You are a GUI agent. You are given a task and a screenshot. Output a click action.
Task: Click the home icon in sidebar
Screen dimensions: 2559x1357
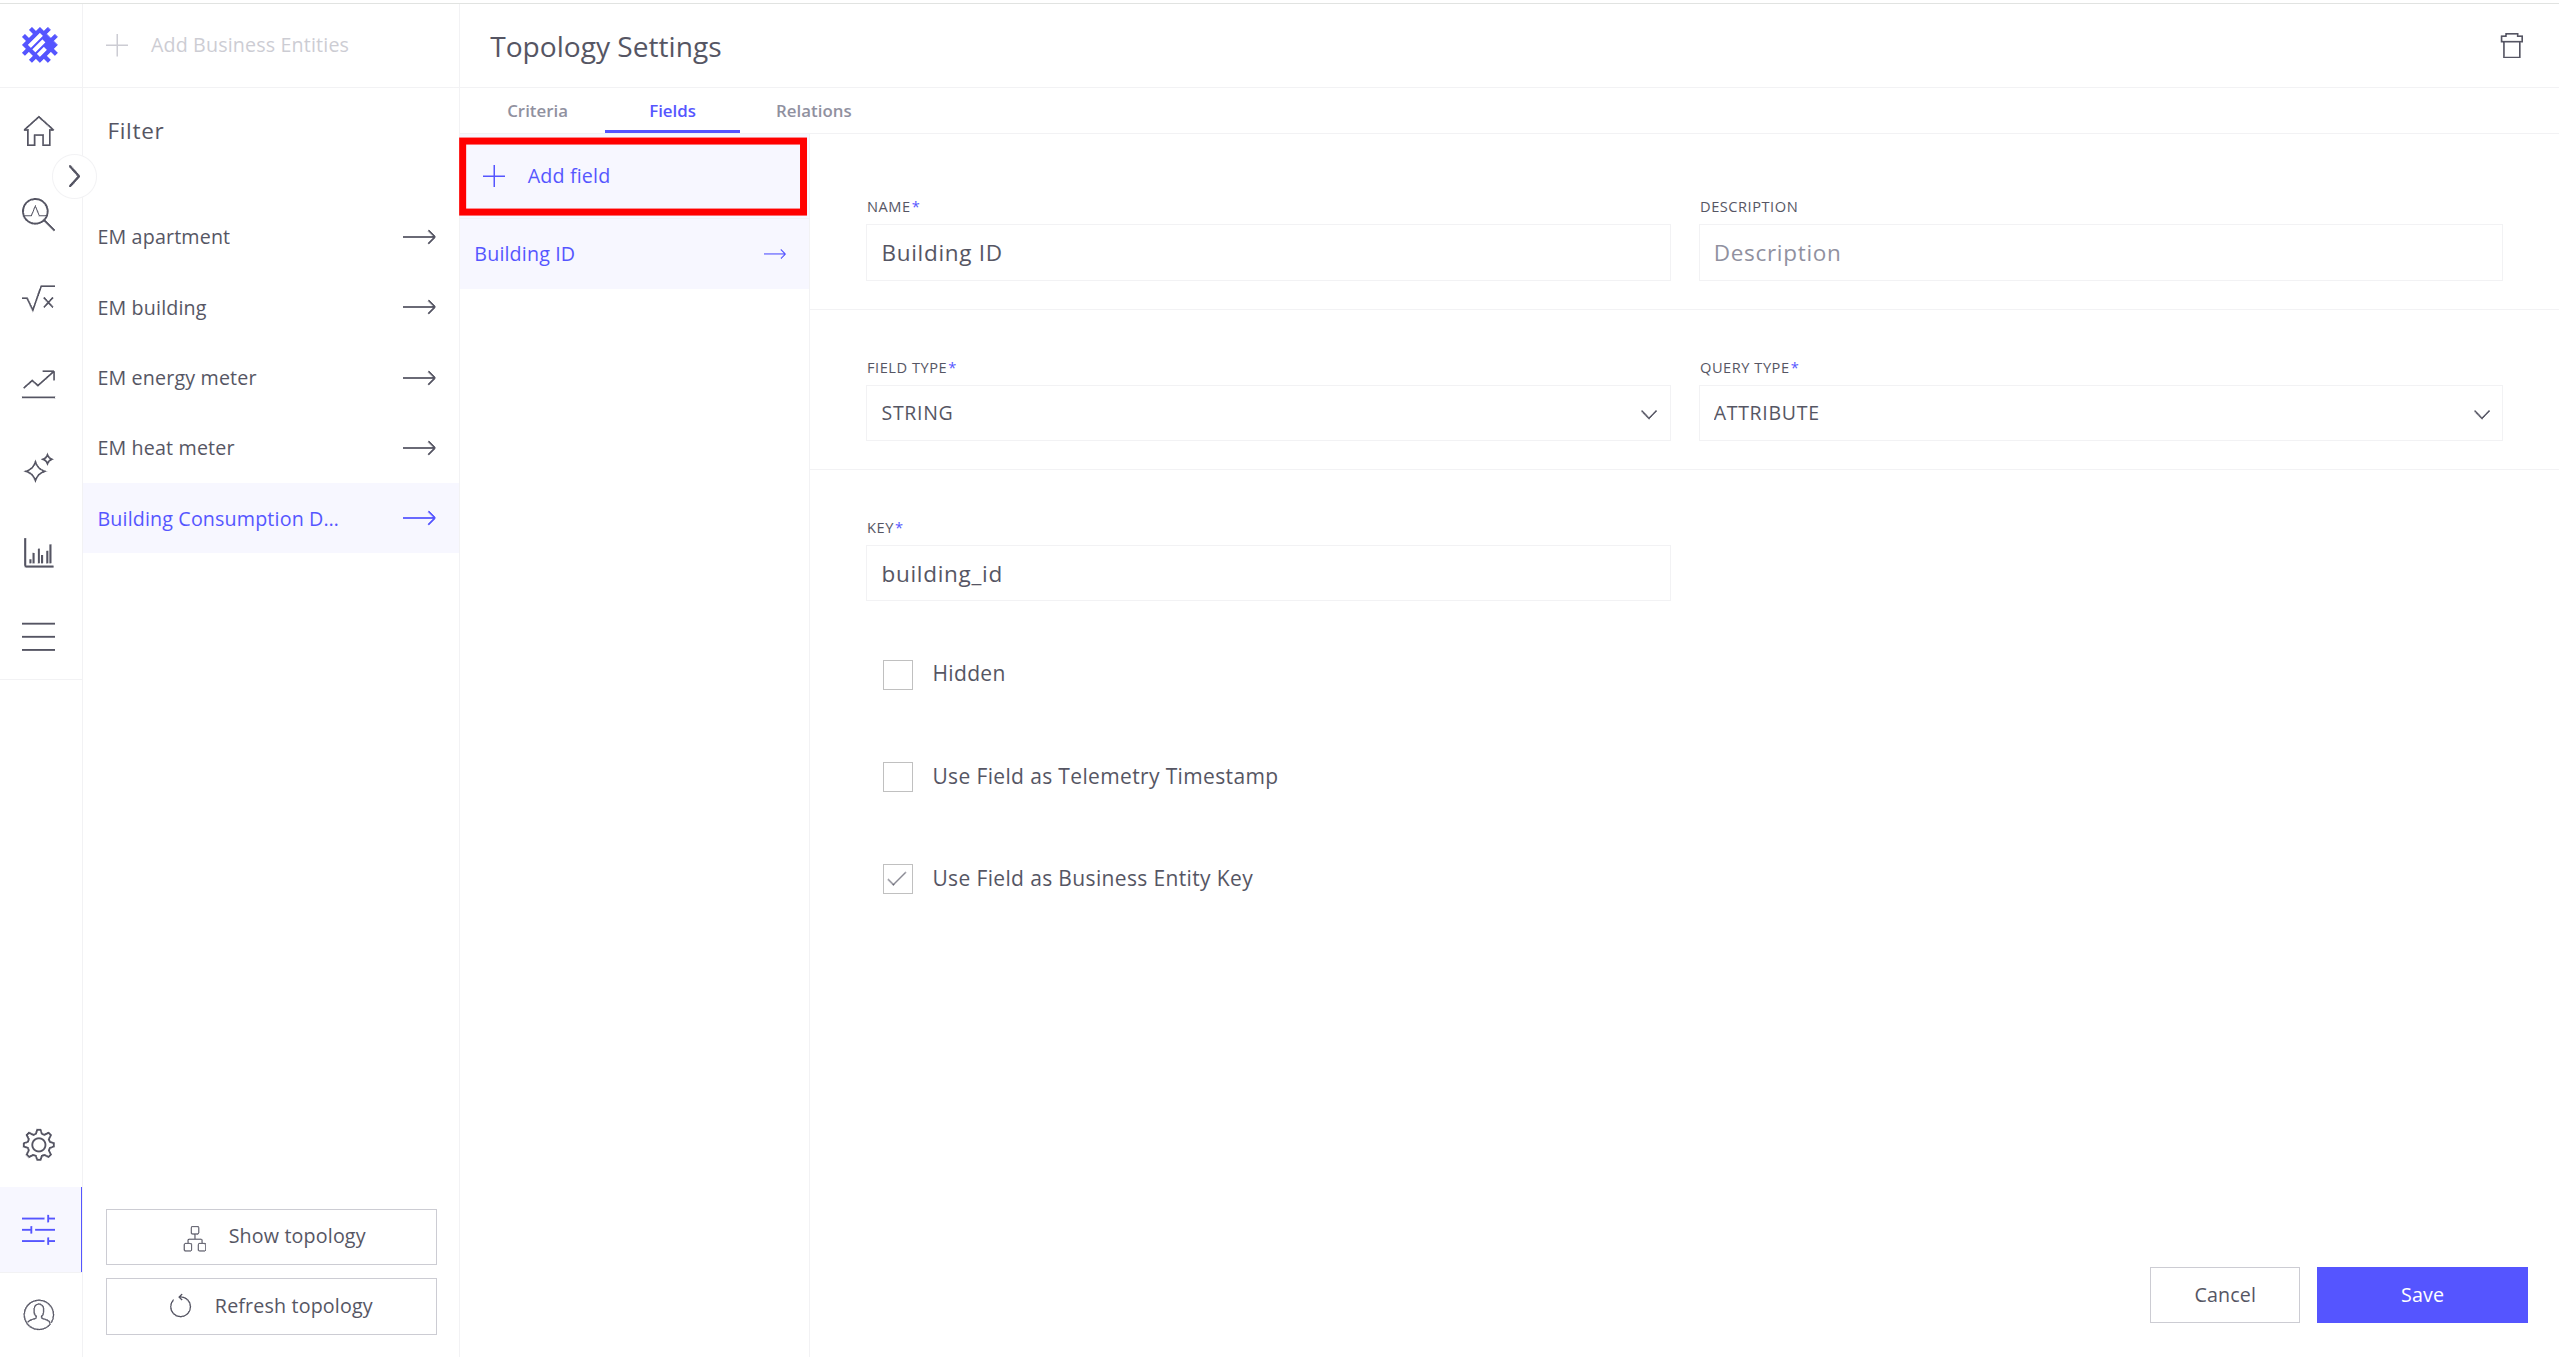pos(39,131)
